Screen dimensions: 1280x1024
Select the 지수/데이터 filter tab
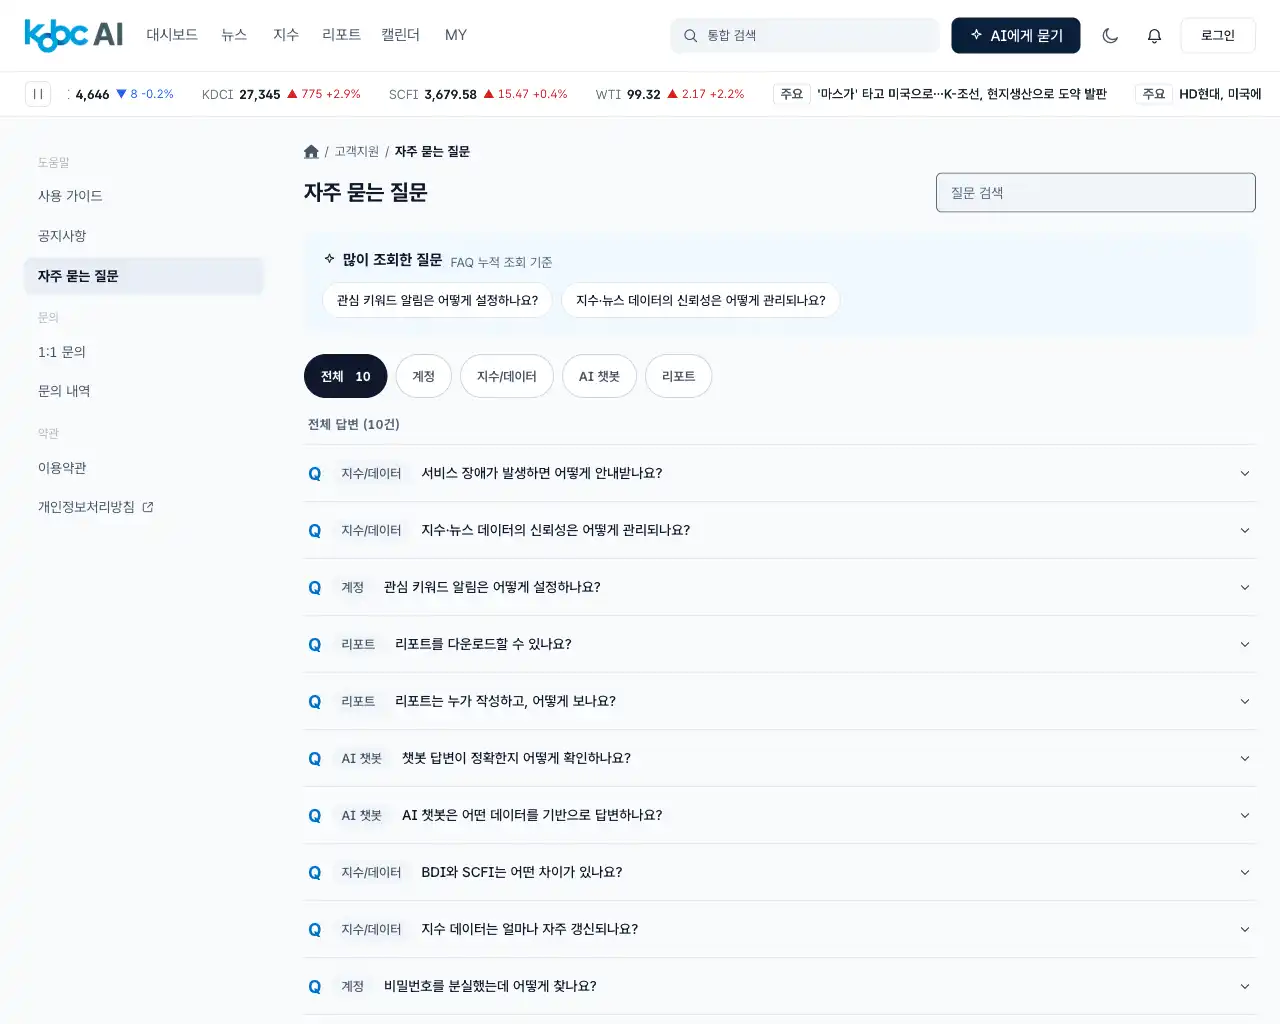tap(507, 376)
